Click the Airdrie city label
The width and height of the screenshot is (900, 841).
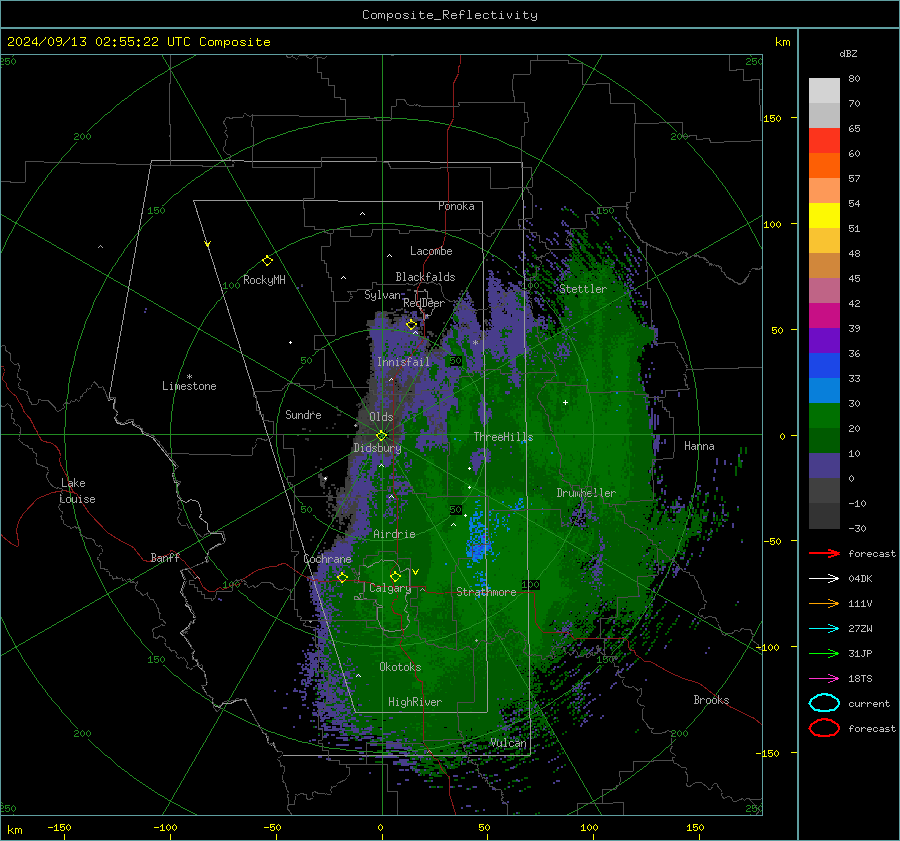coord(394,534)
